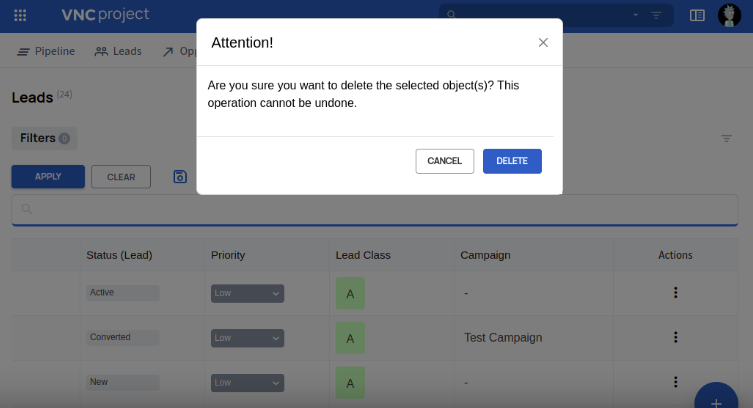753x408 pixels.
Task: Switch to the Pipeline tab
Action: (x=47, y=51)
